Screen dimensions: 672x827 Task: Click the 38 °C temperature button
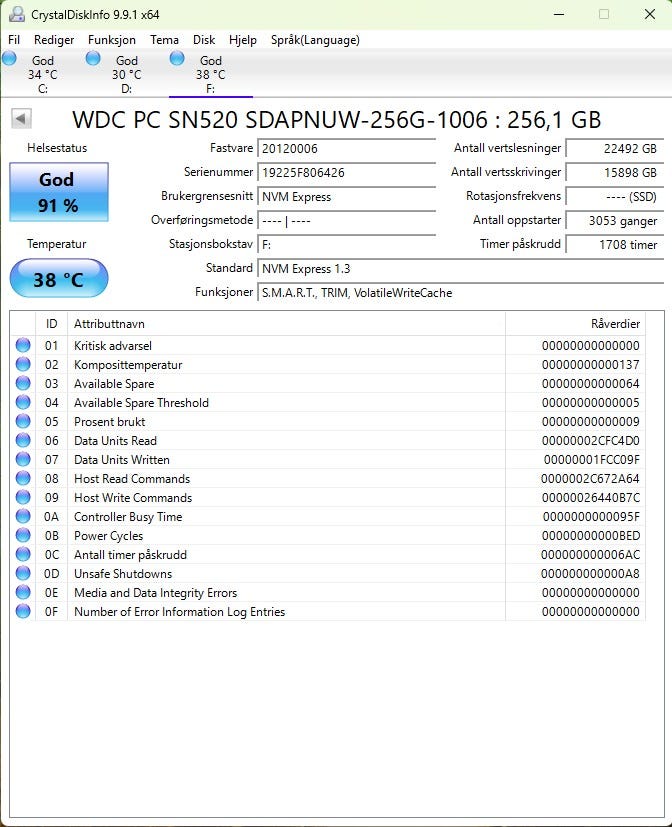(59, 278)
